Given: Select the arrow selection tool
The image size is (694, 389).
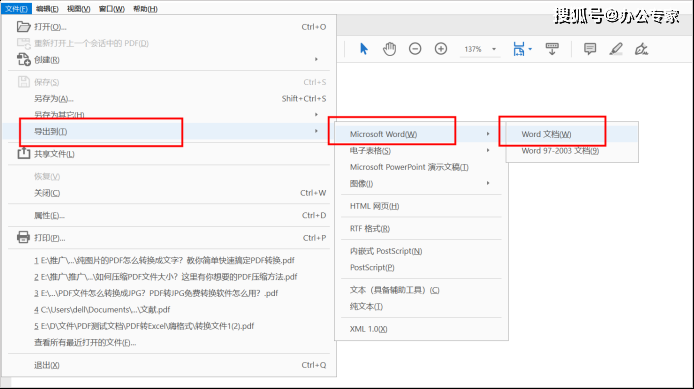Looking at the screenshot, I should click(x=364, y=49).
